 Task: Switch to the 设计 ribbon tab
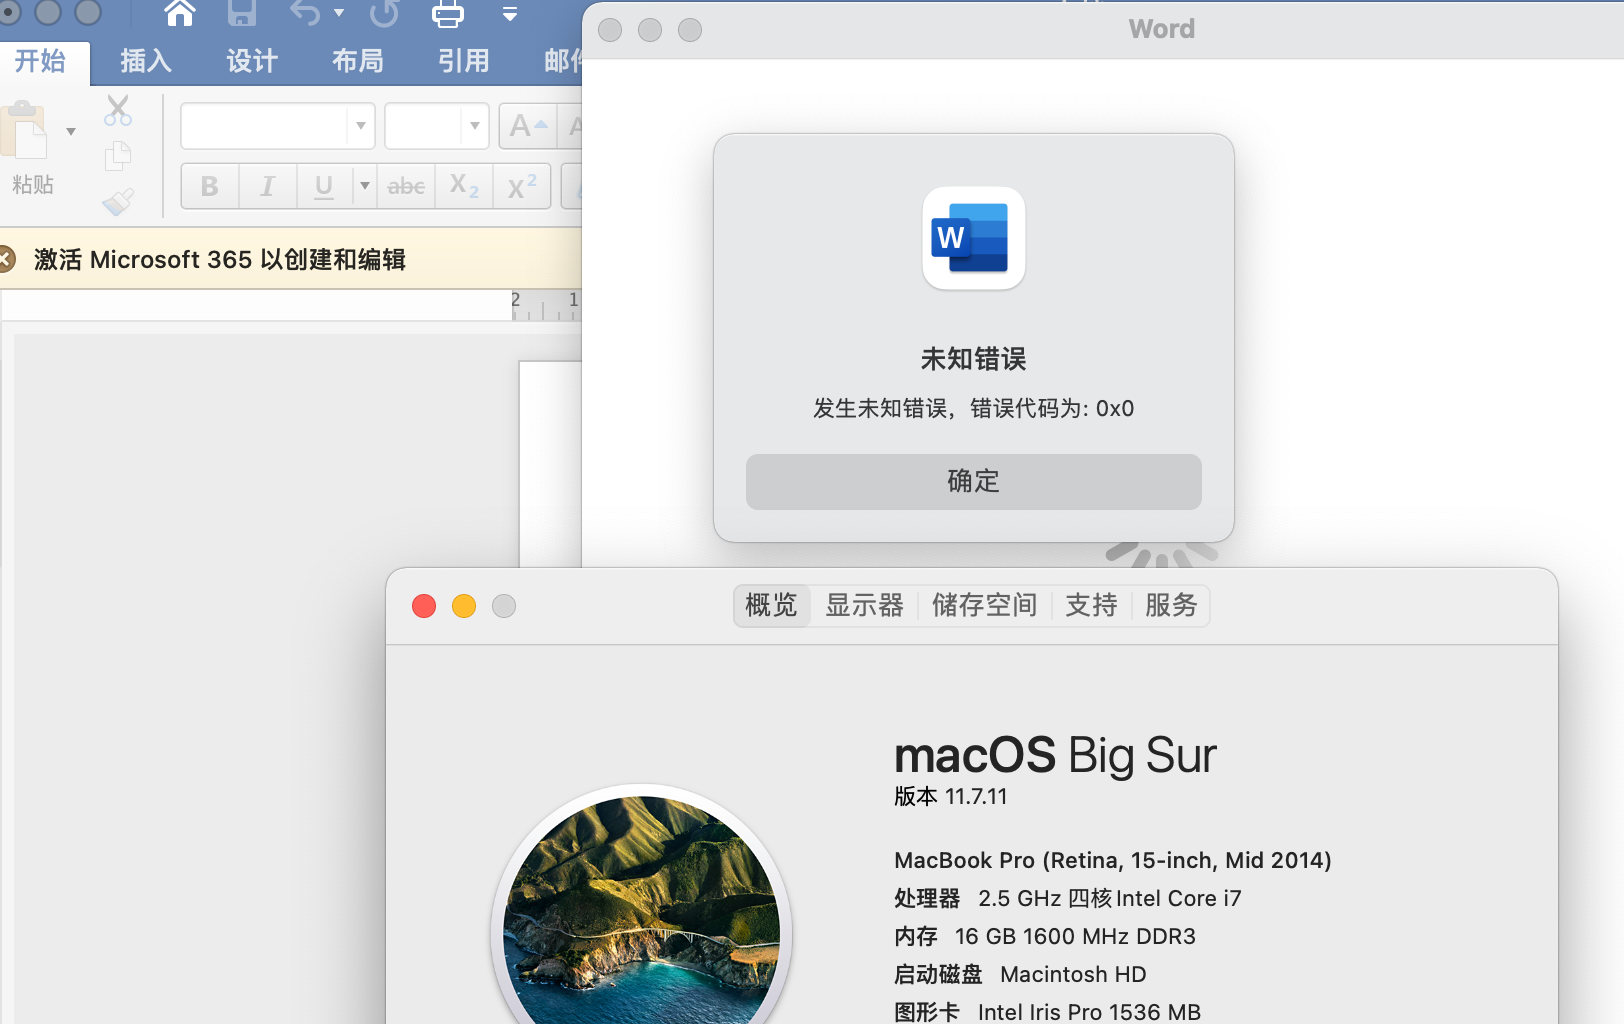click(x=252, y=61)
